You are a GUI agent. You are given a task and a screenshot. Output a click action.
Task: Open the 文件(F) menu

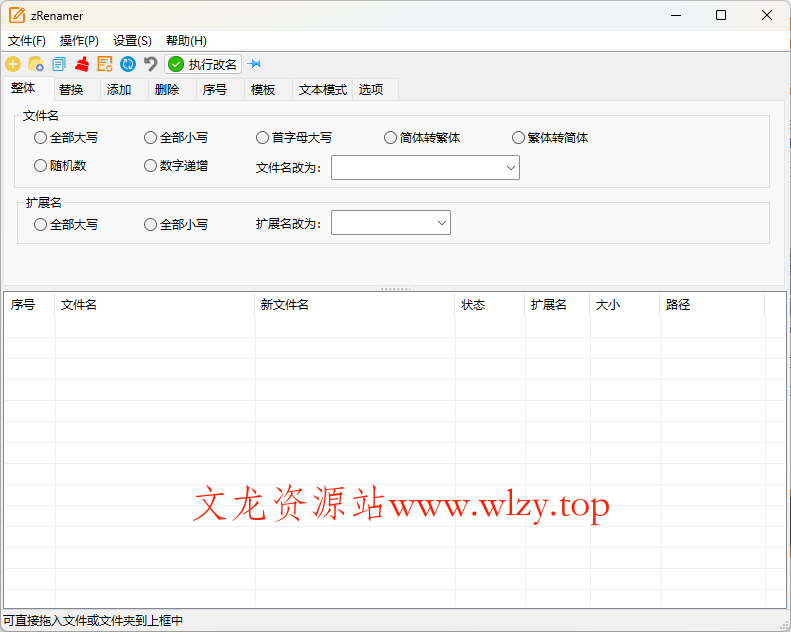point(27,41)
